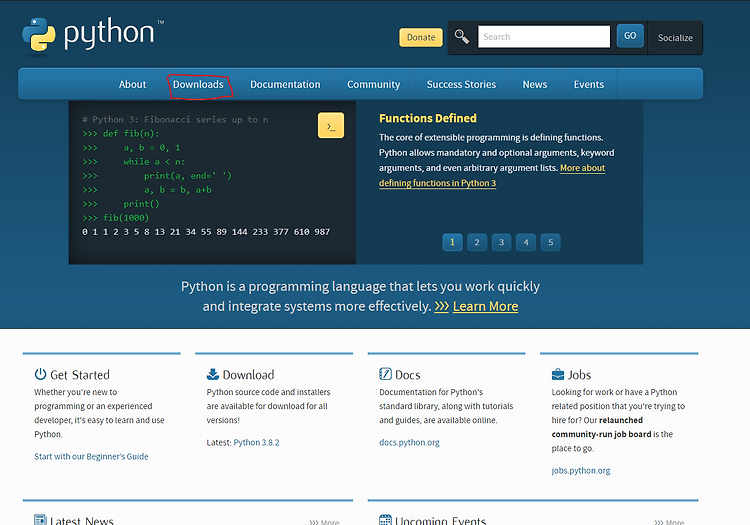Click the Download section heading

coord(248,375)
